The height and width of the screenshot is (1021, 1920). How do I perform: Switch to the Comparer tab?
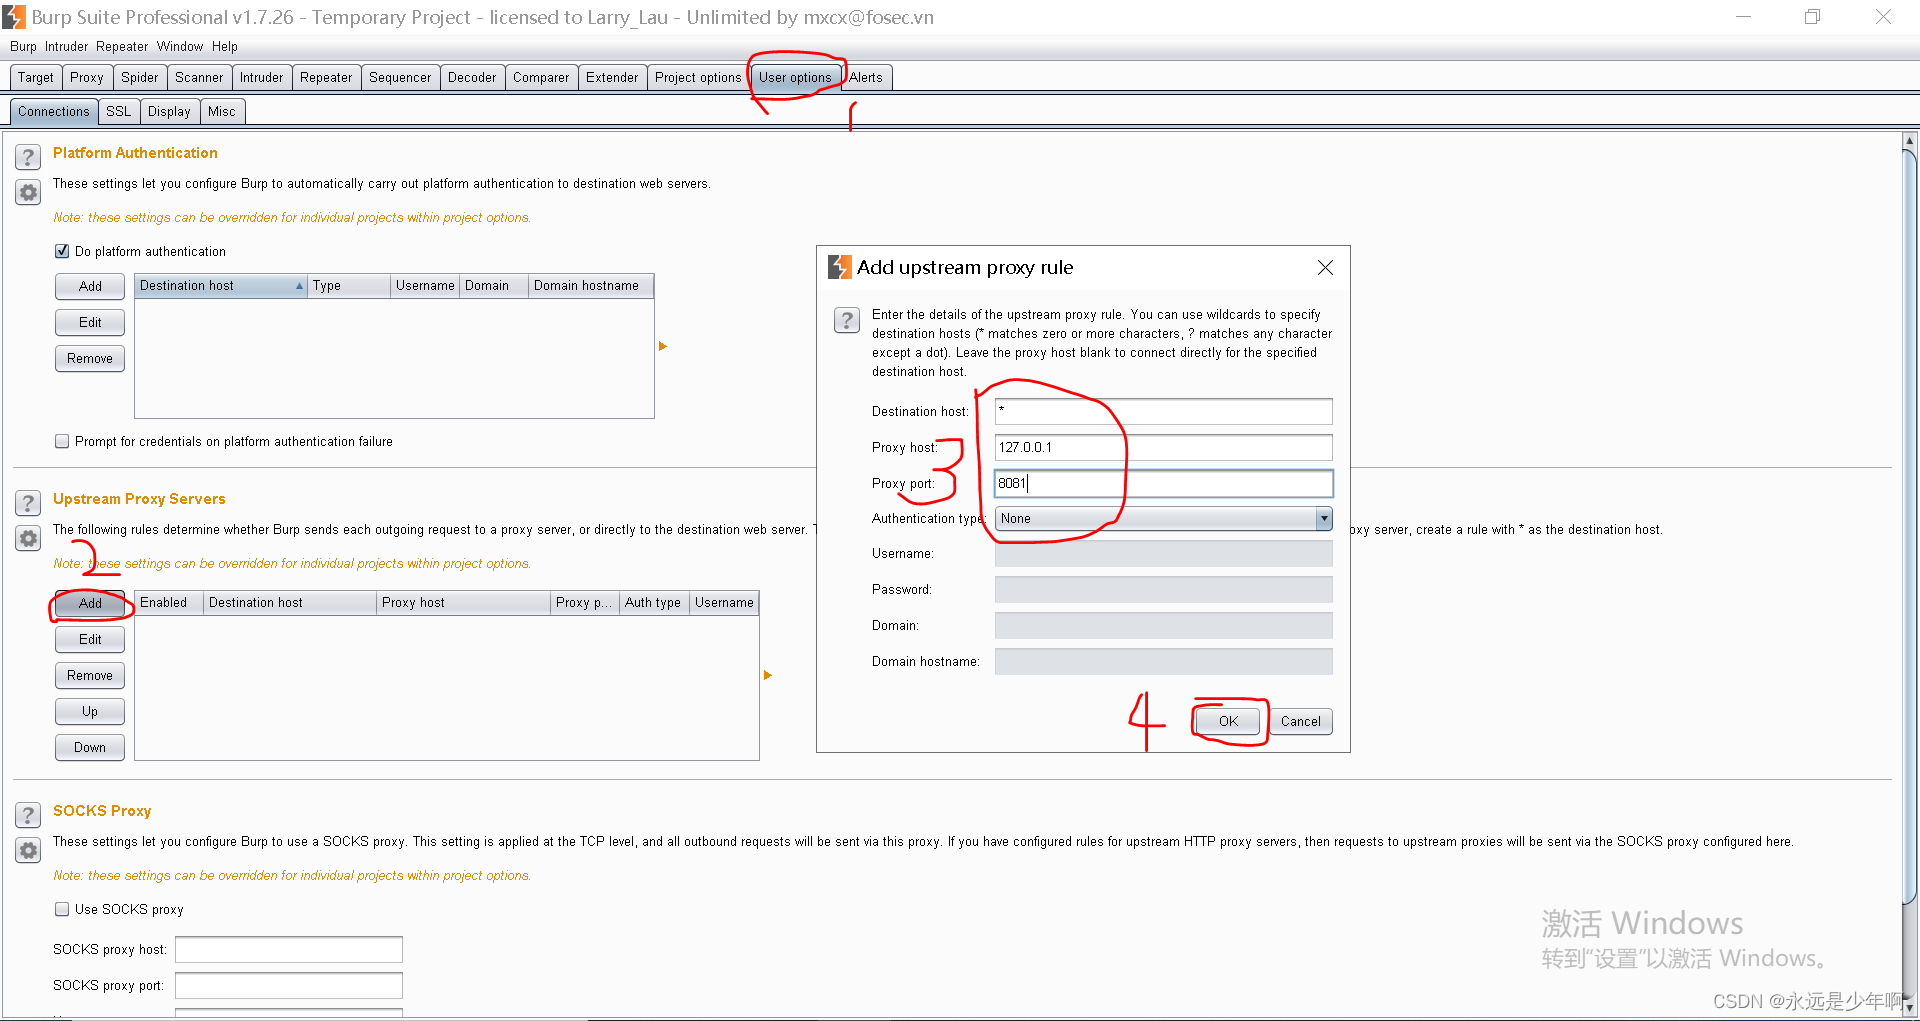tap(541, 77)
